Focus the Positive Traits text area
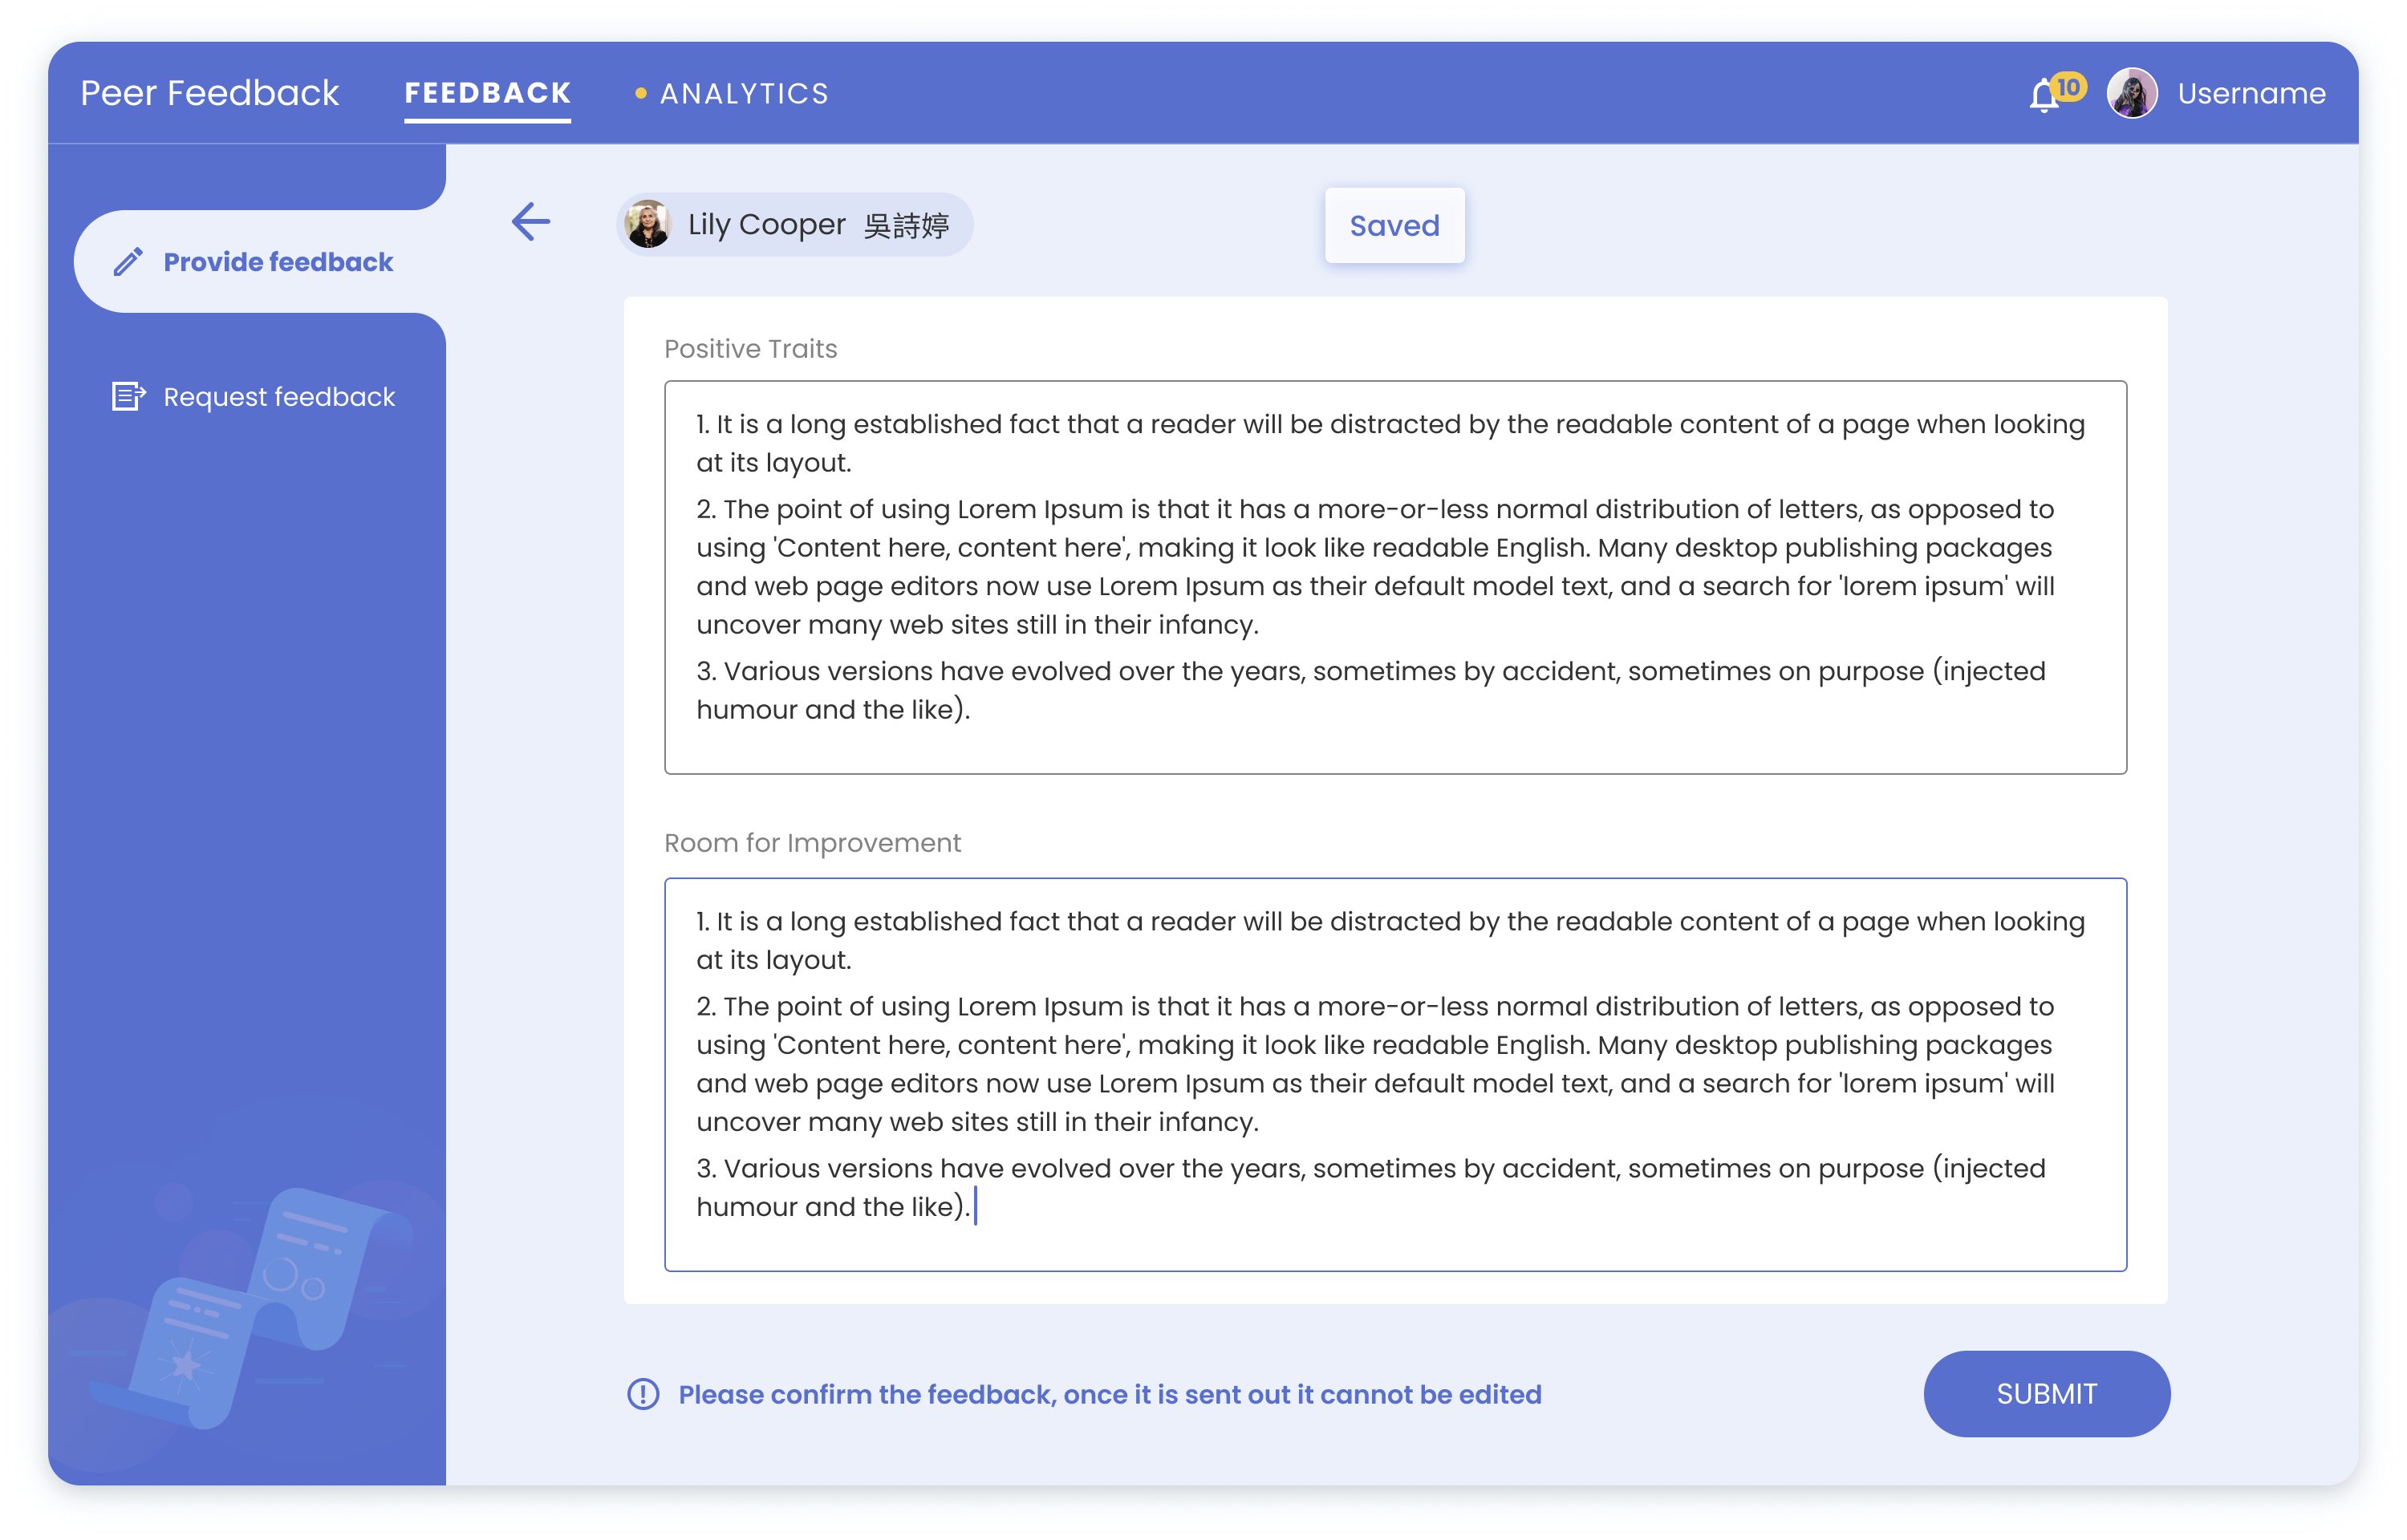Image resolution: width=2407 pixels, height=1540 pixels. [1394, 577]
